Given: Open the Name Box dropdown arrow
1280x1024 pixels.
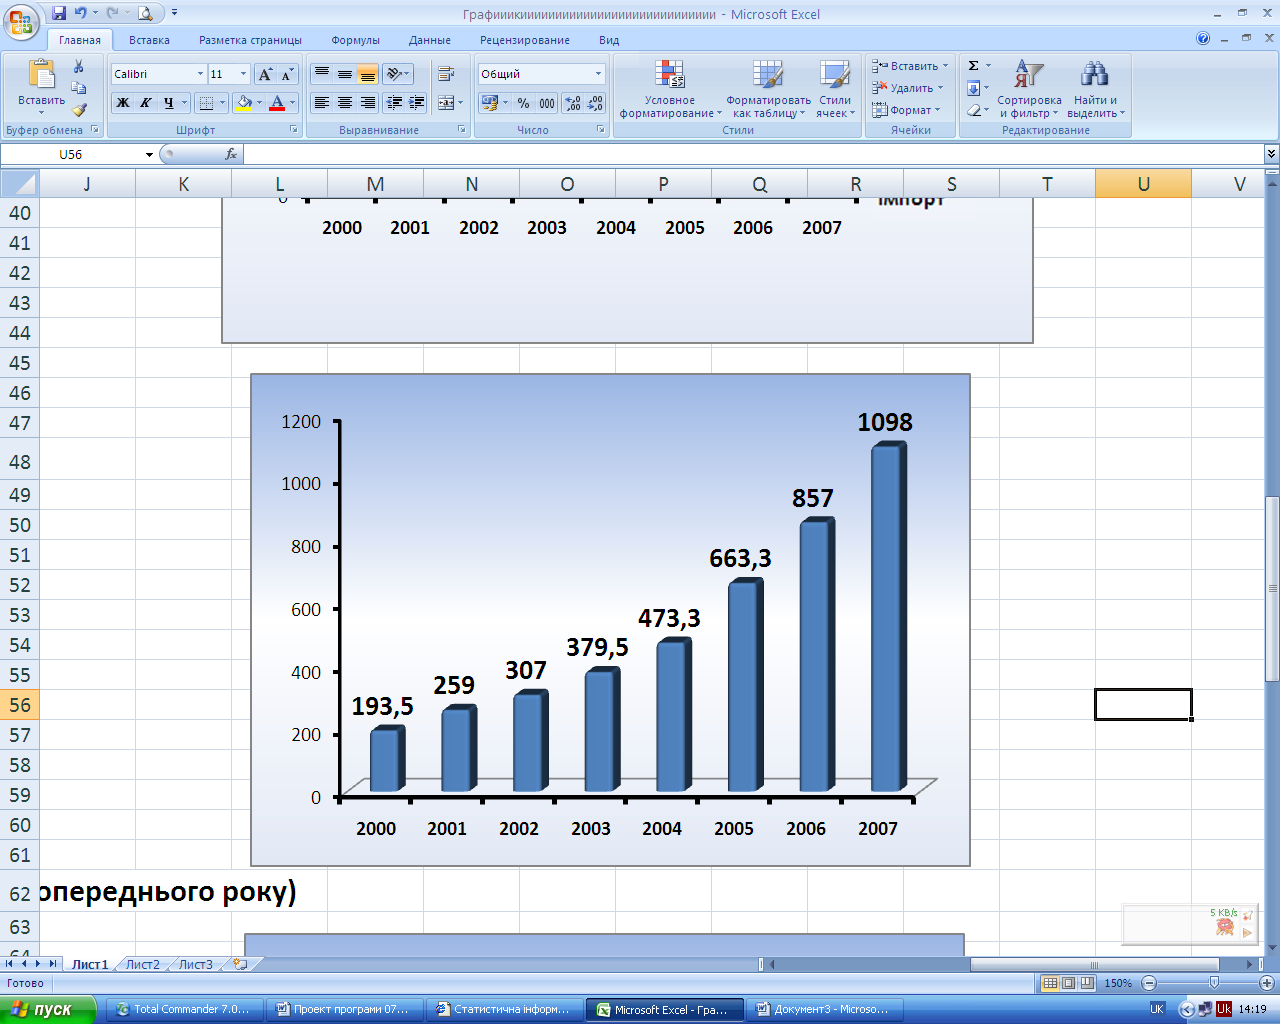Looking at the screenshot, I should 149,155.
